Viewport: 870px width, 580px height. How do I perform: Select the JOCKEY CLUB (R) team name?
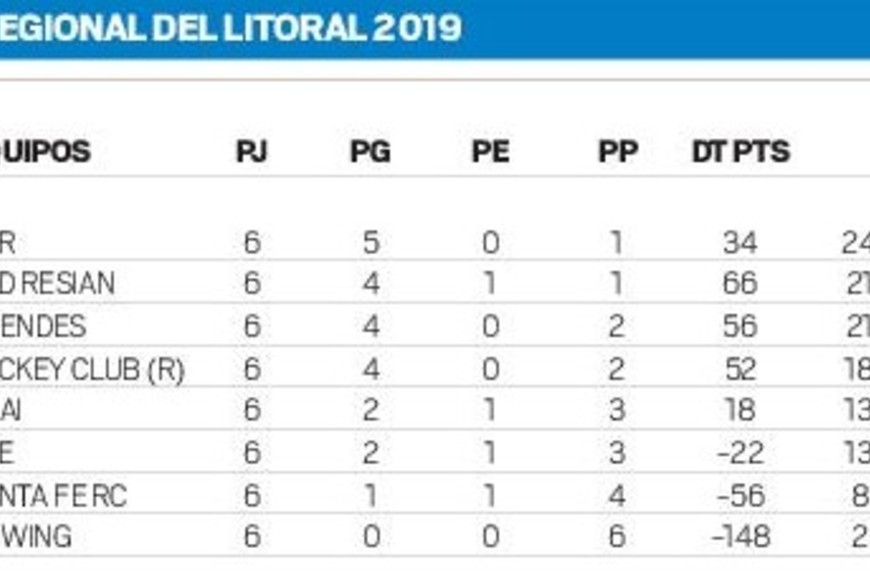coord(92,369)
